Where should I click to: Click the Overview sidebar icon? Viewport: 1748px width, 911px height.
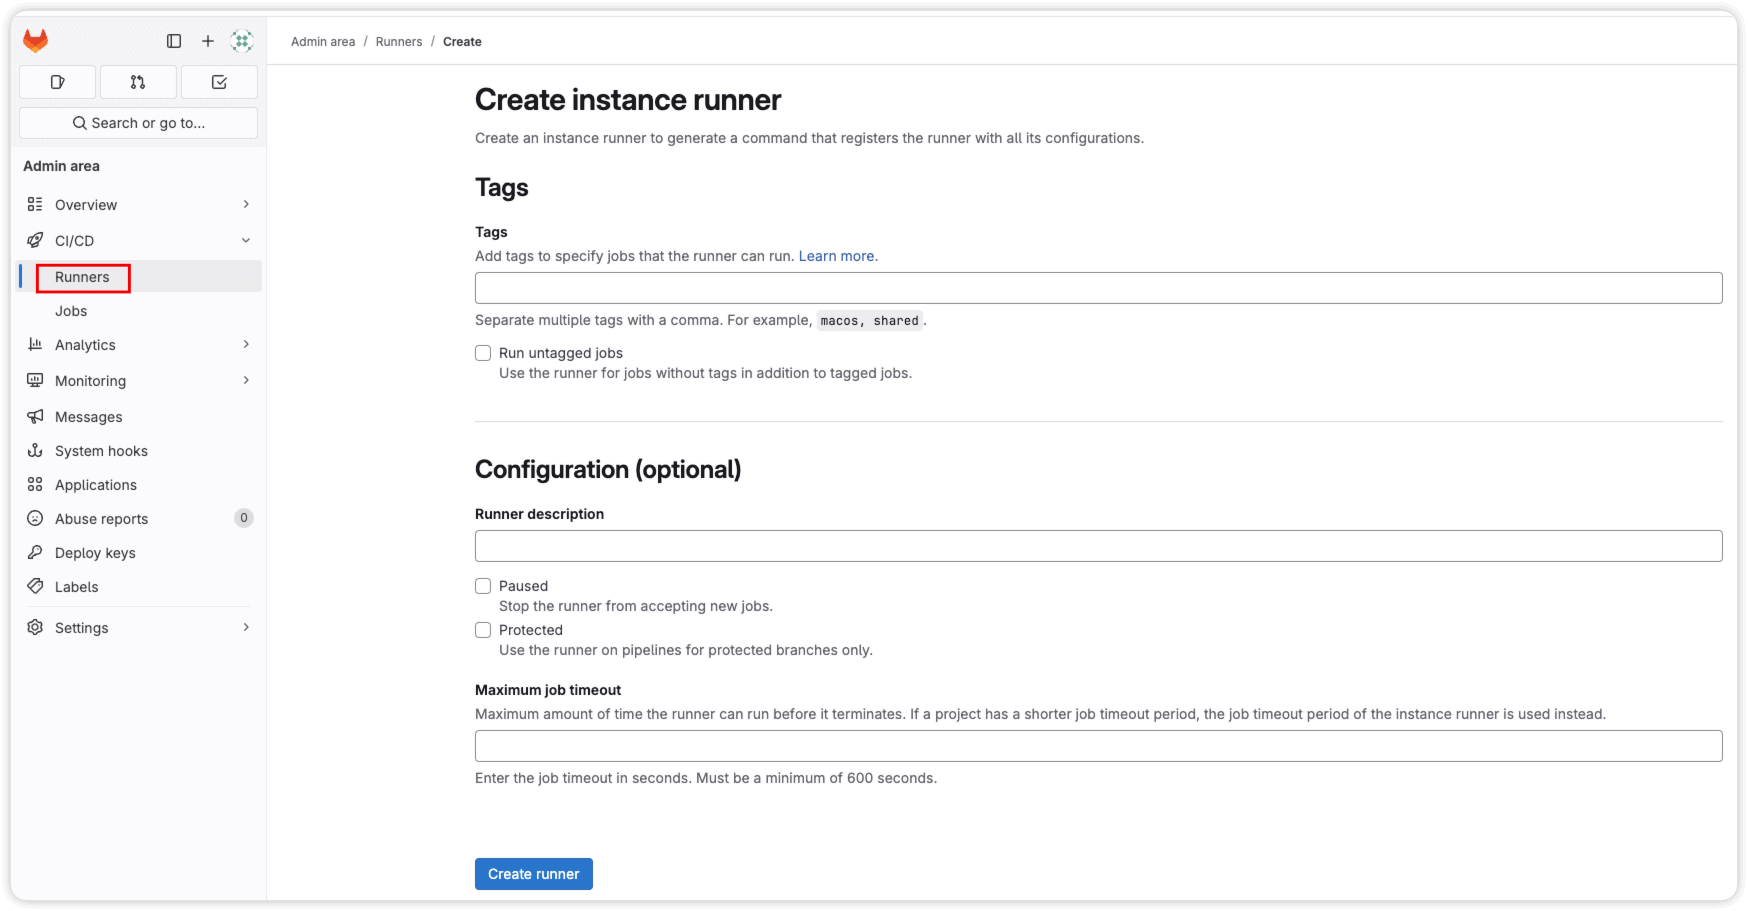tap(35, 204)
